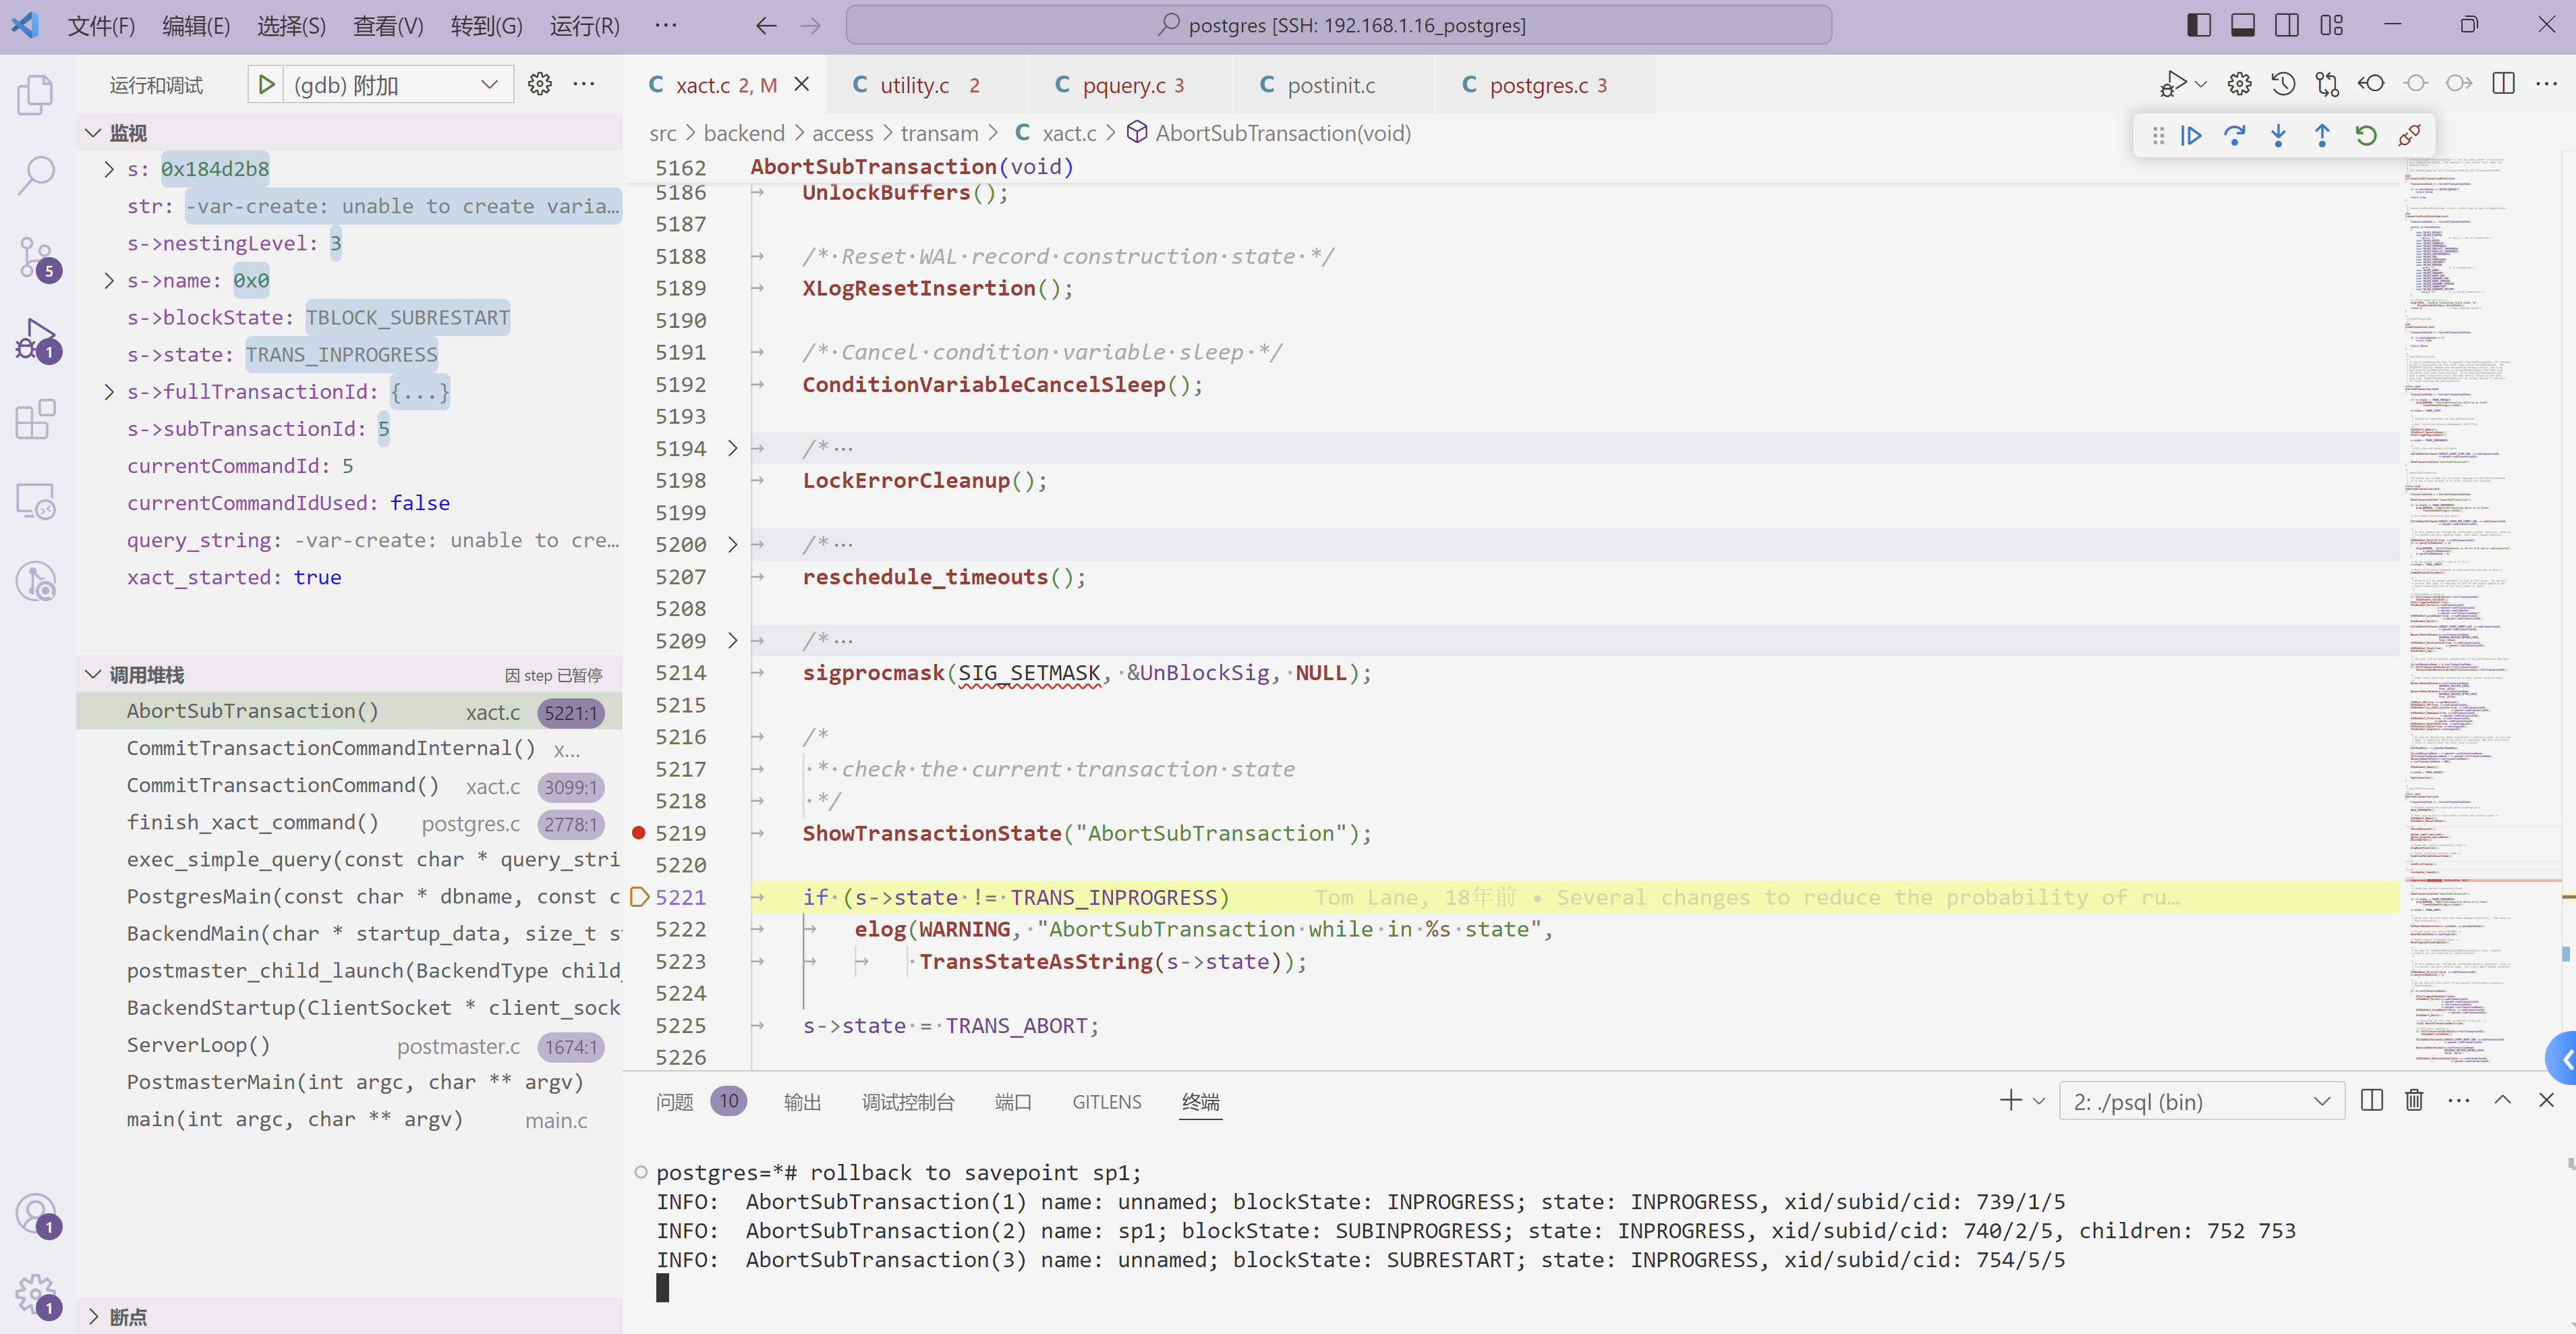
Task: Collapse the 监视 (Watch) section
Action: (x=93, y=133)
